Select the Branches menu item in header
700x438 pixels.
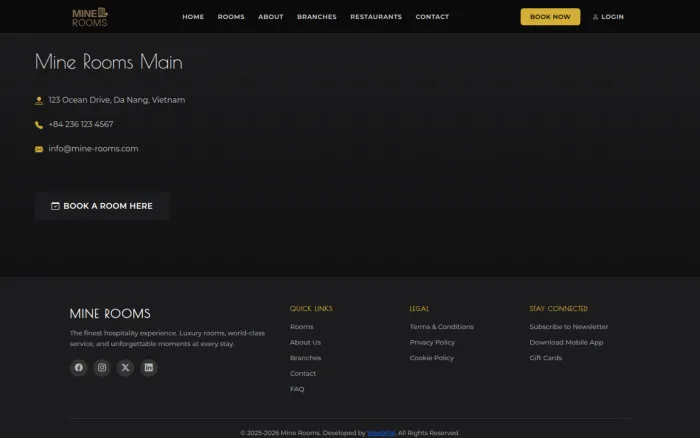(x=317, y=17)
